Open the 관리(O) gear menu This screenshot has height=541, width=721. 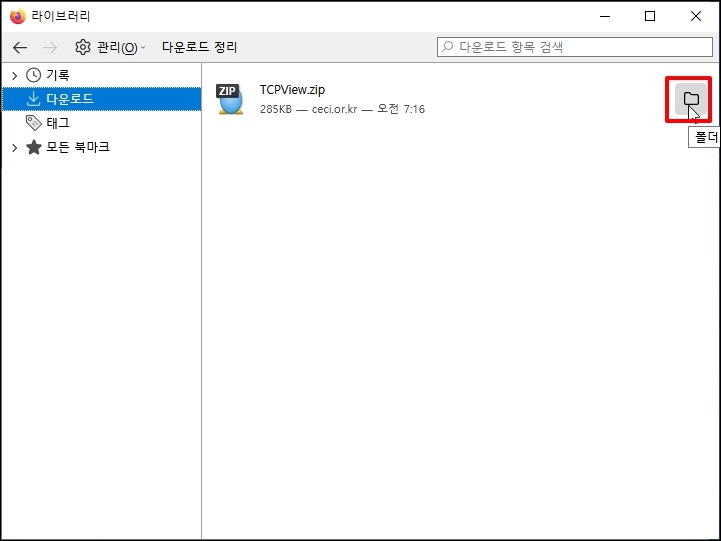tap(110, 47)
